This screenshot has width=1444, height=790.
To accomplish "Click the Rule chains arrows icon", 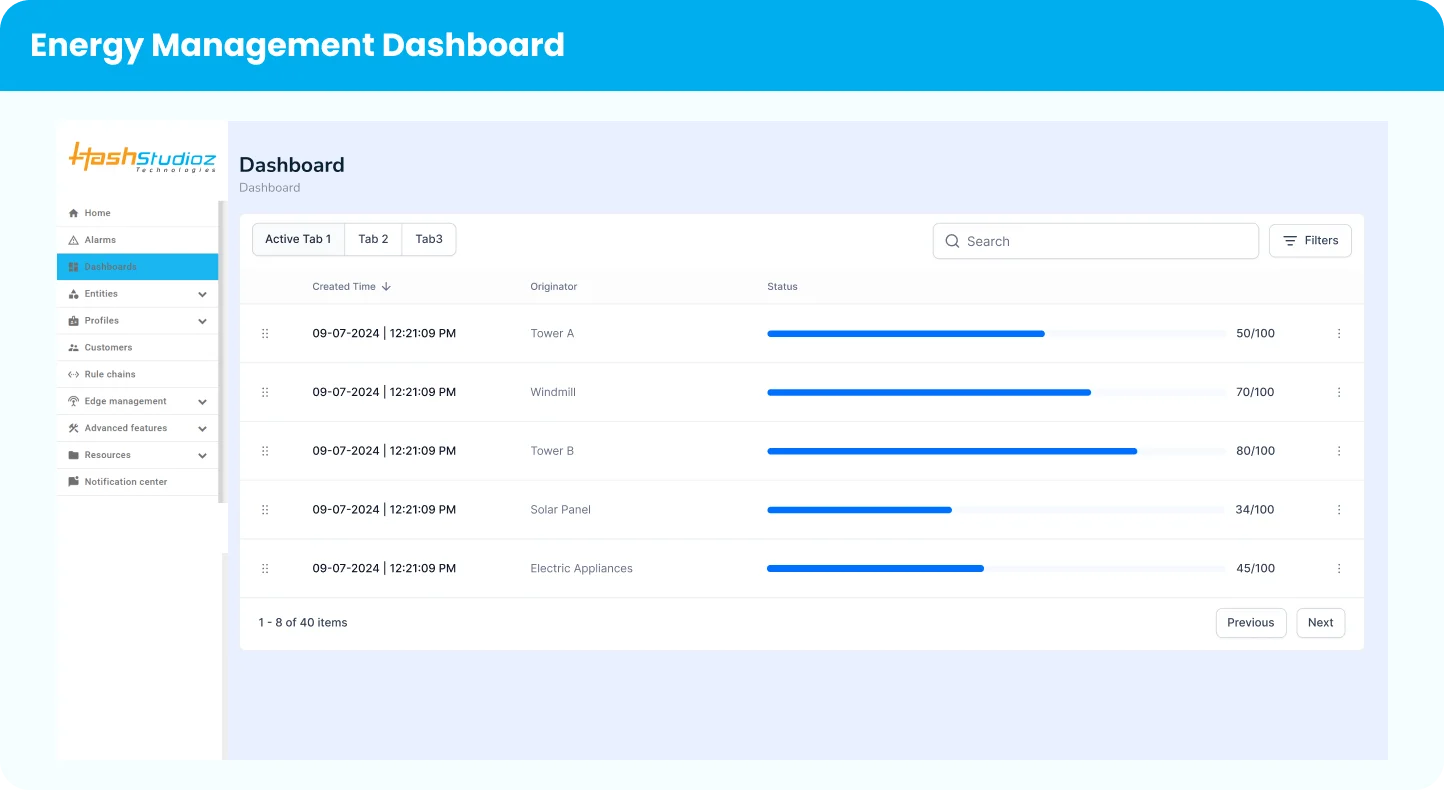I will point(73,374).
